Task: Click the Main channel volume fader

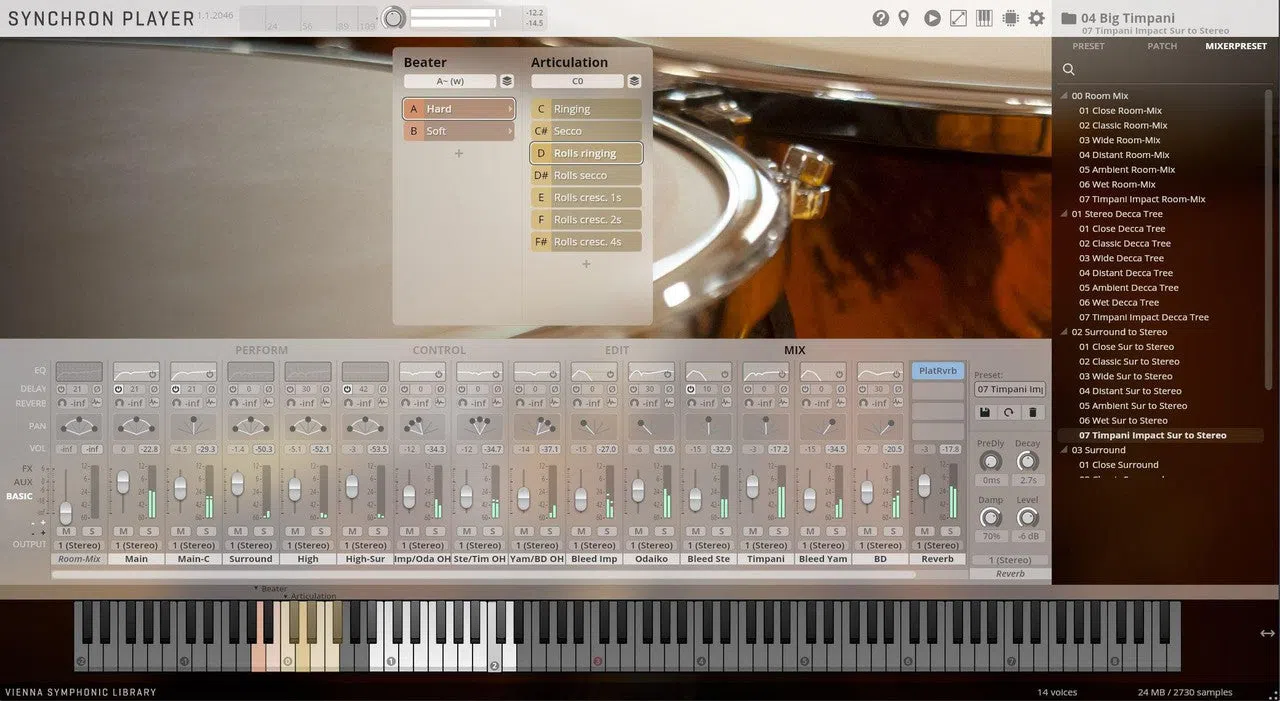Action: click(x=123, y=482)
